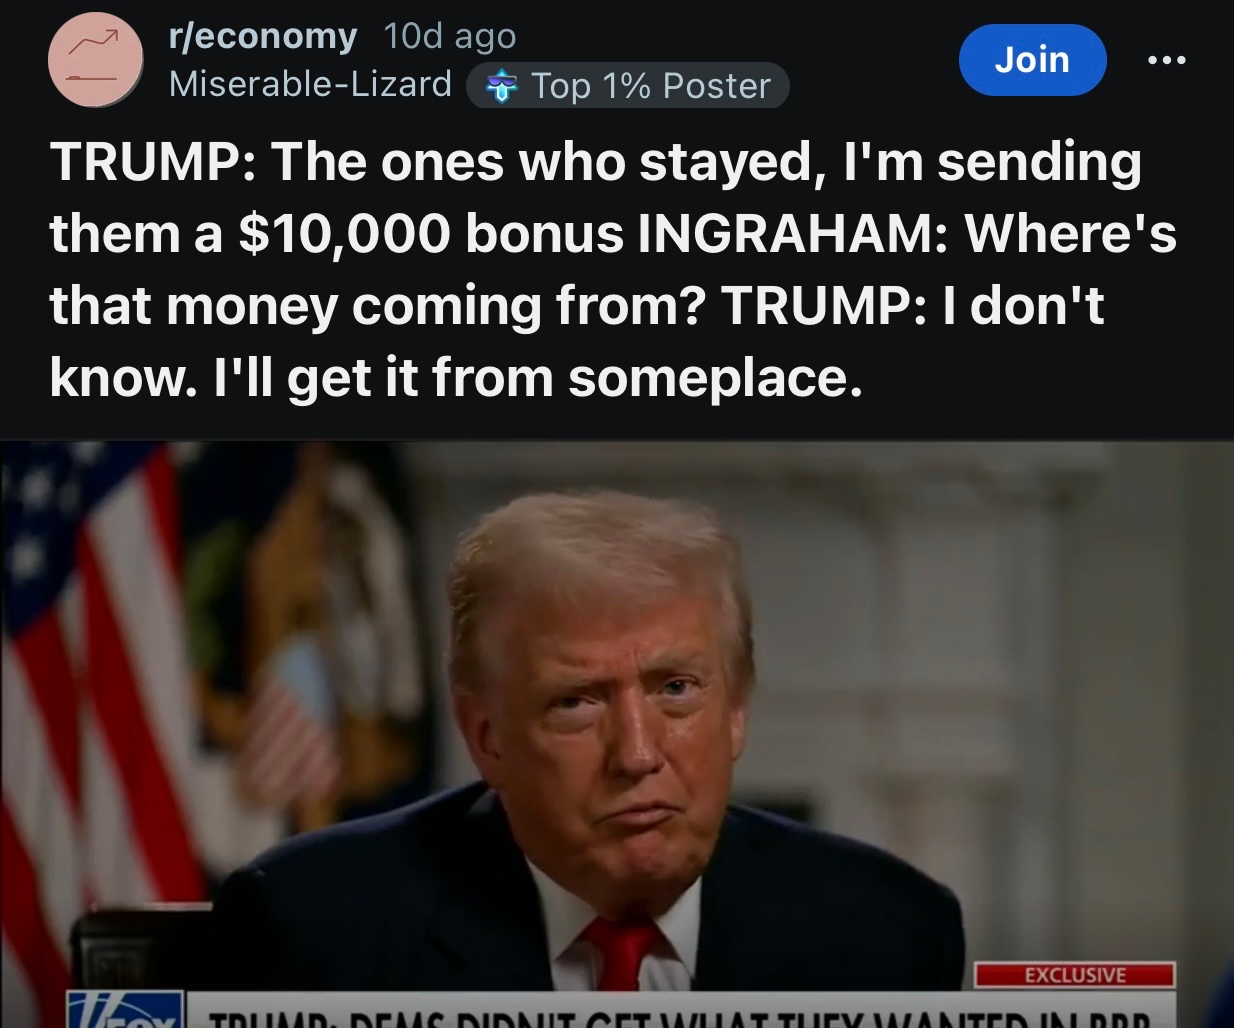
Task: Tap the 10d ago post timestamp
Action: [x=450, y=36]
